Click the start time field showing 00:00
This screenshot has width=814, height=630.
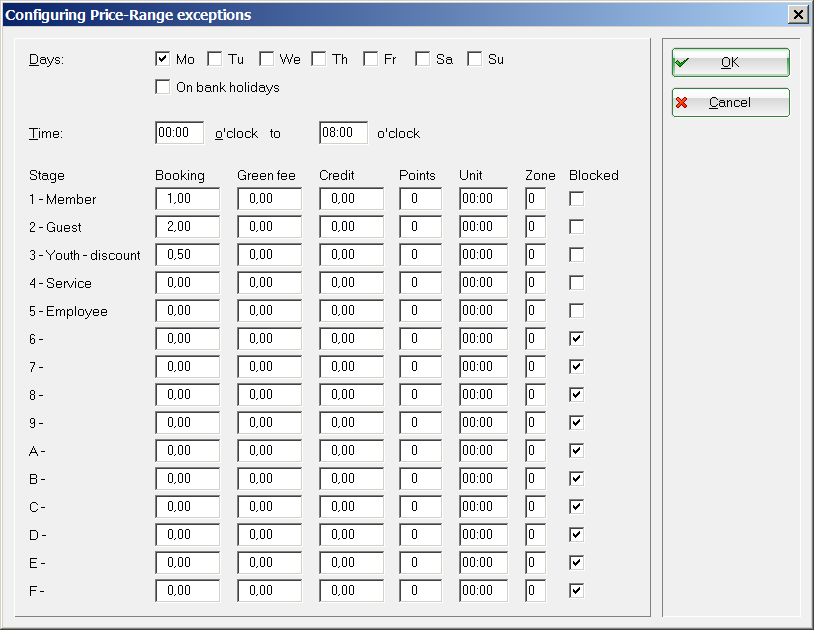pos(180,133)
